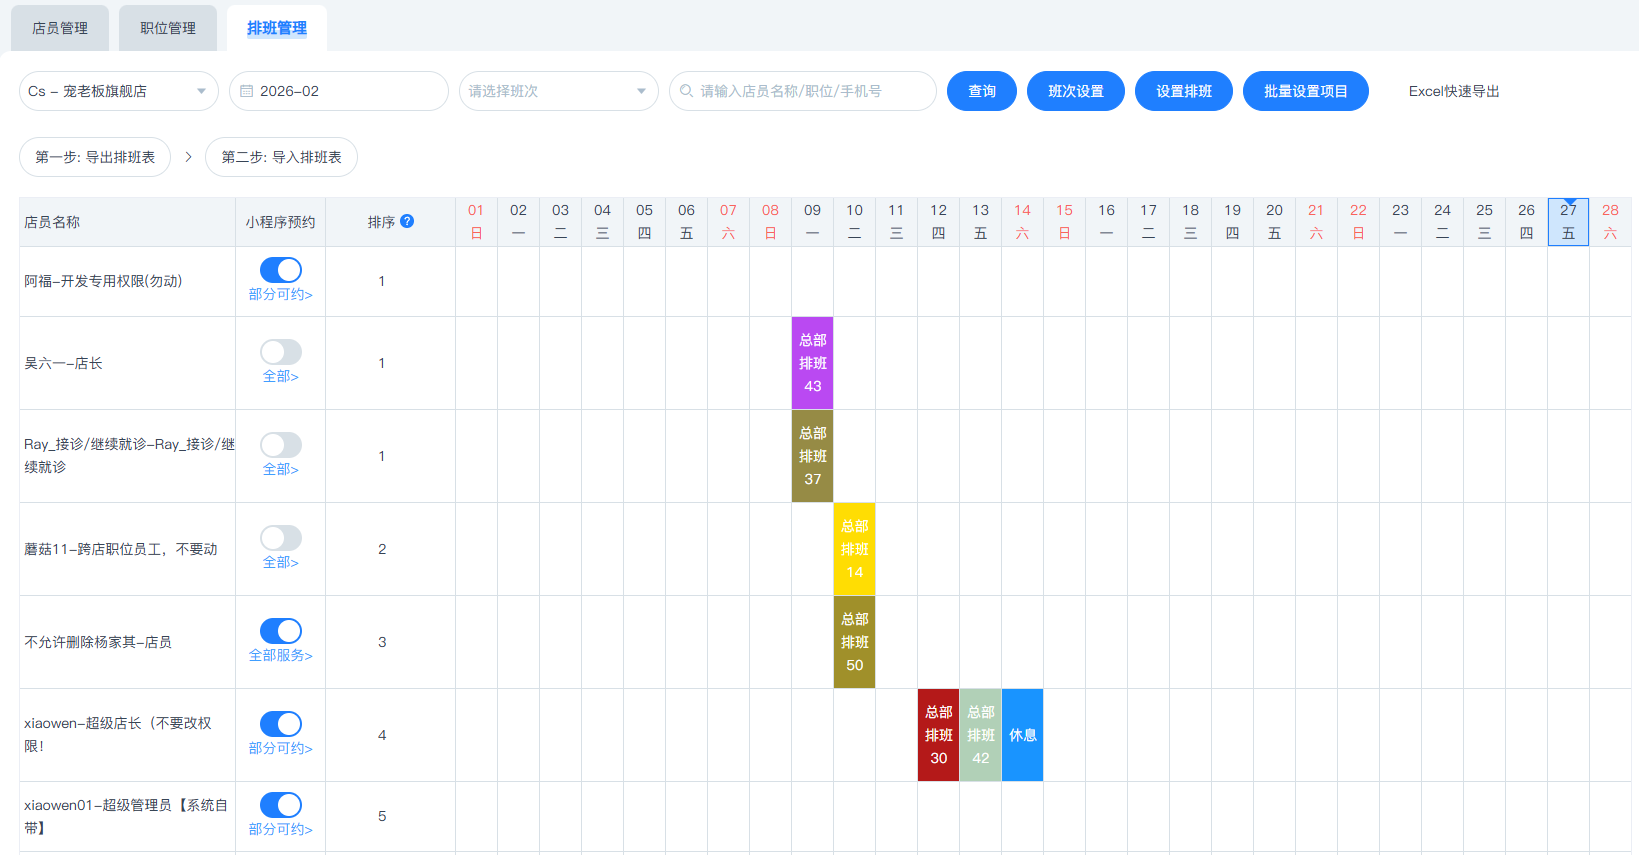The image size is (1639, 855).
Task: Click the yellow 总部排班 14 shift block
Action: (x=854, y=549)
